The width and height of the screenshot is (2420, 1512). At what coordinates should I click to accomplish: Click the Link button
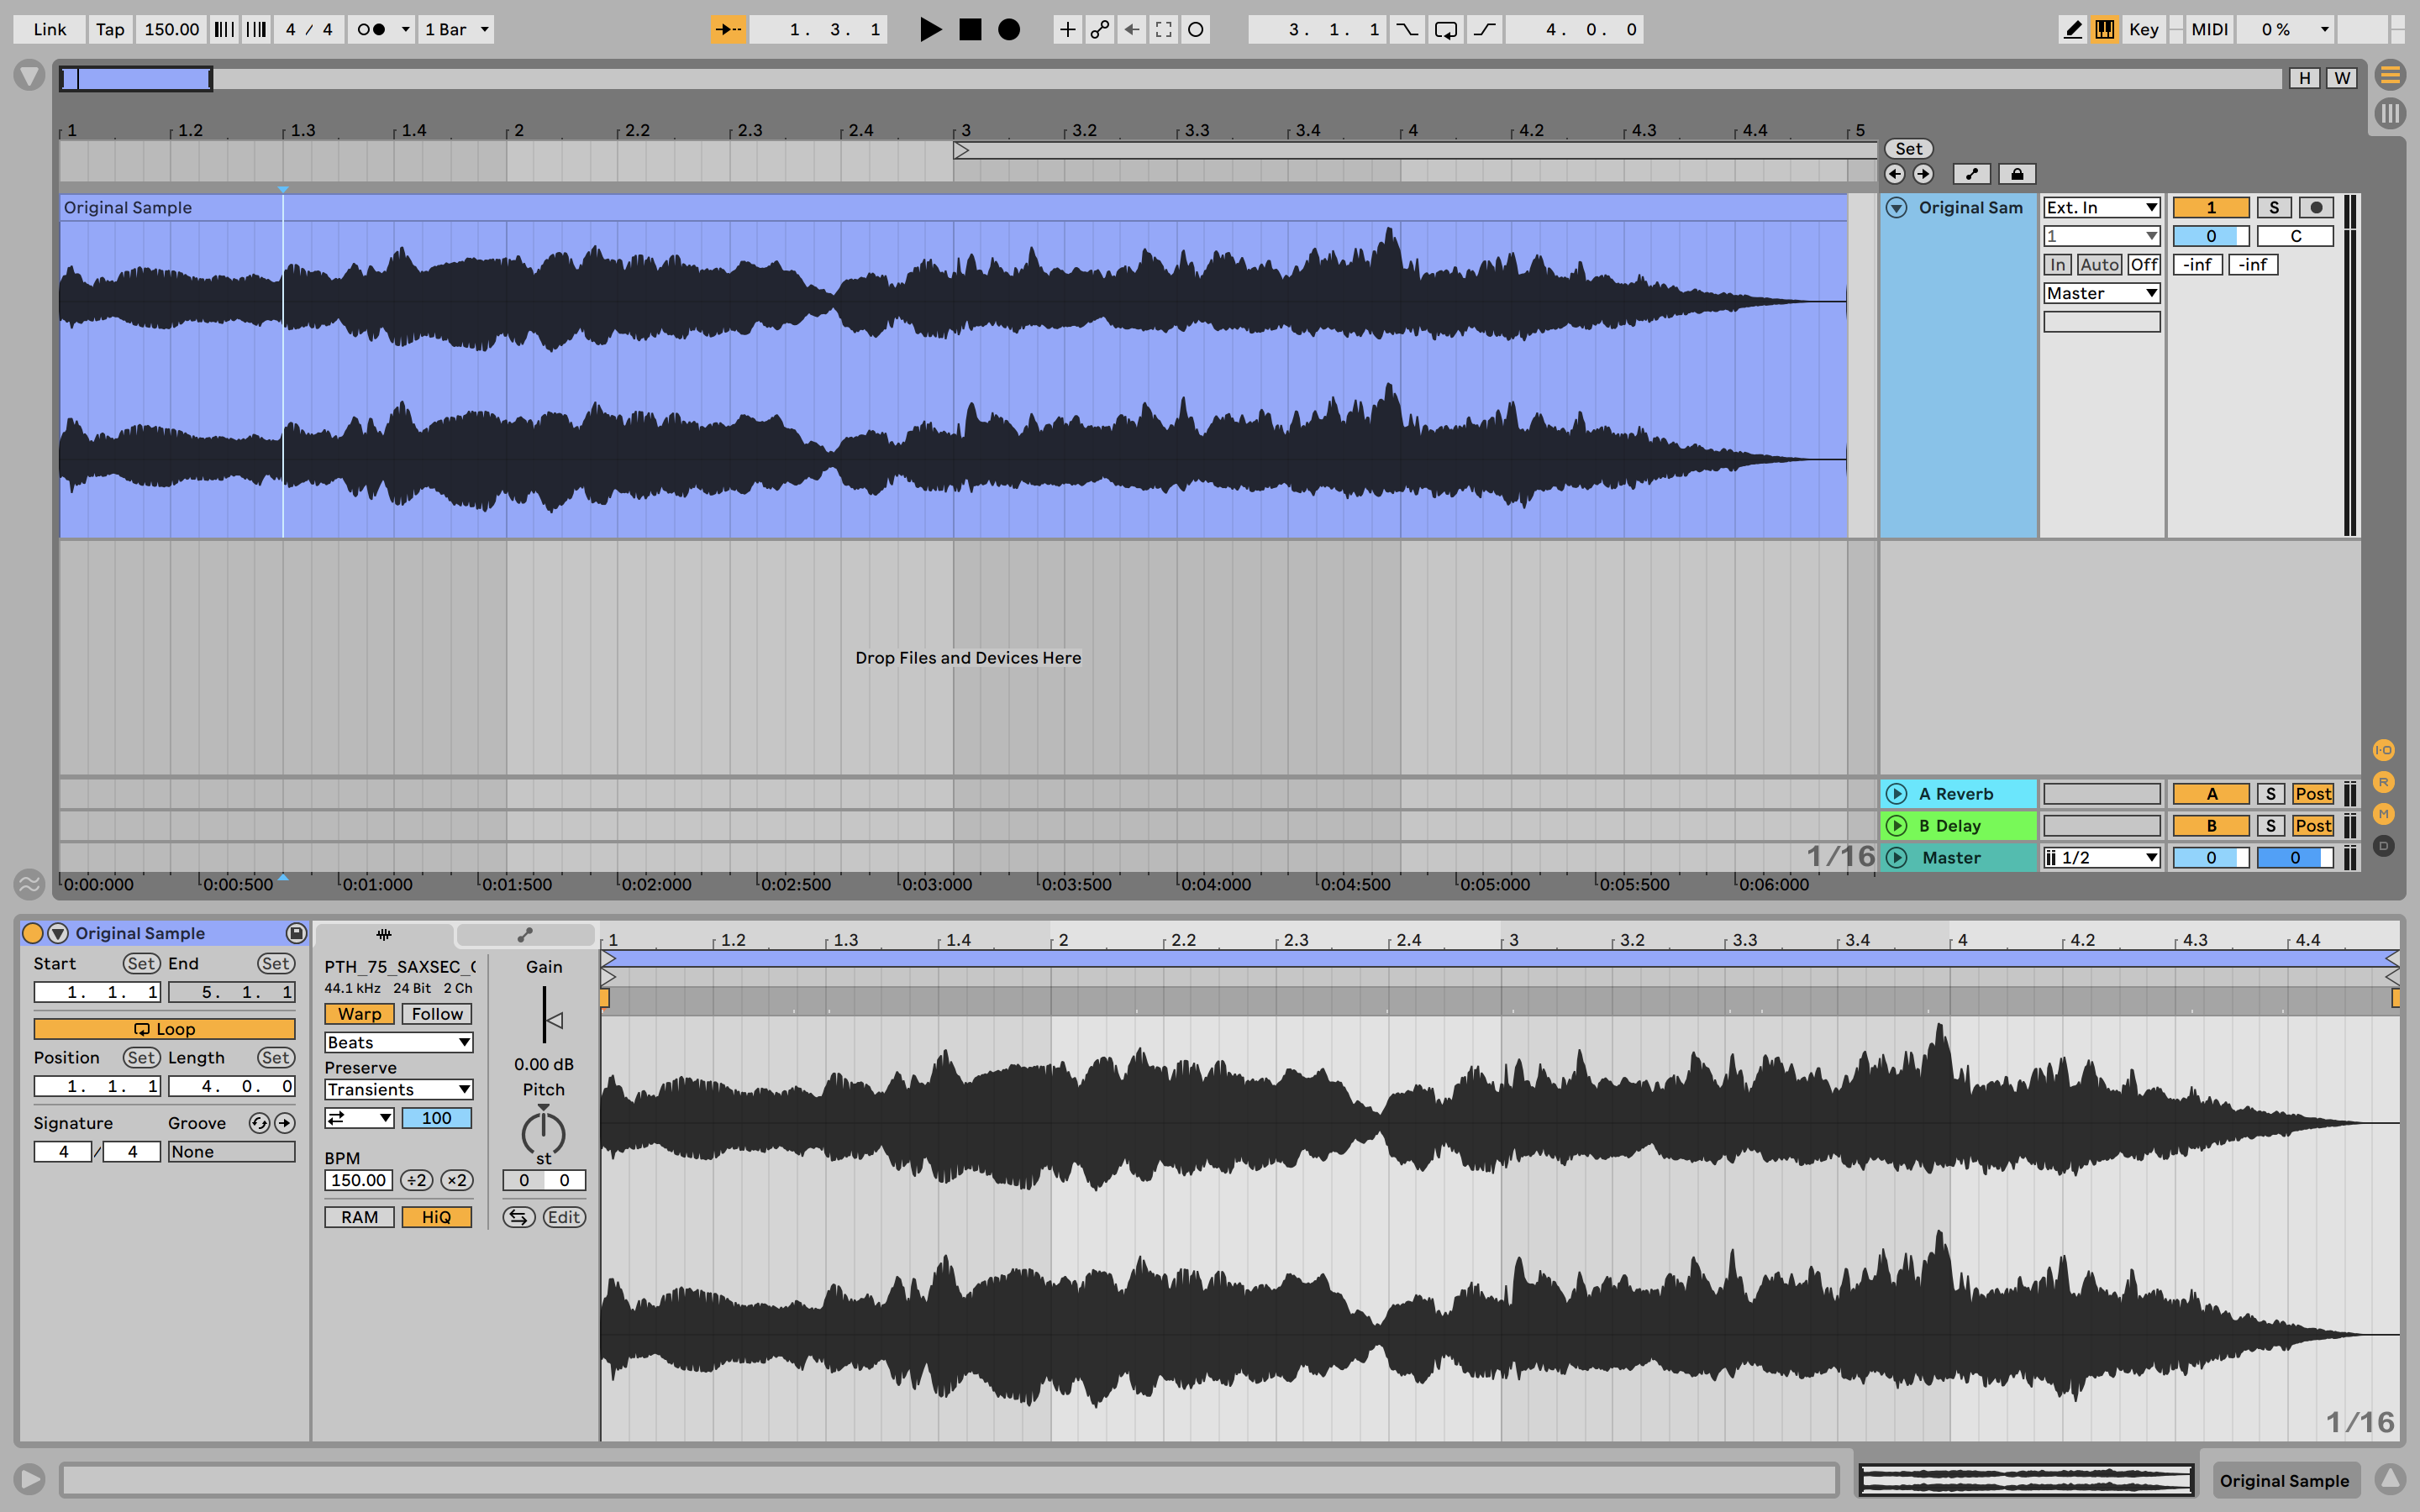click(x=49, y=29)
